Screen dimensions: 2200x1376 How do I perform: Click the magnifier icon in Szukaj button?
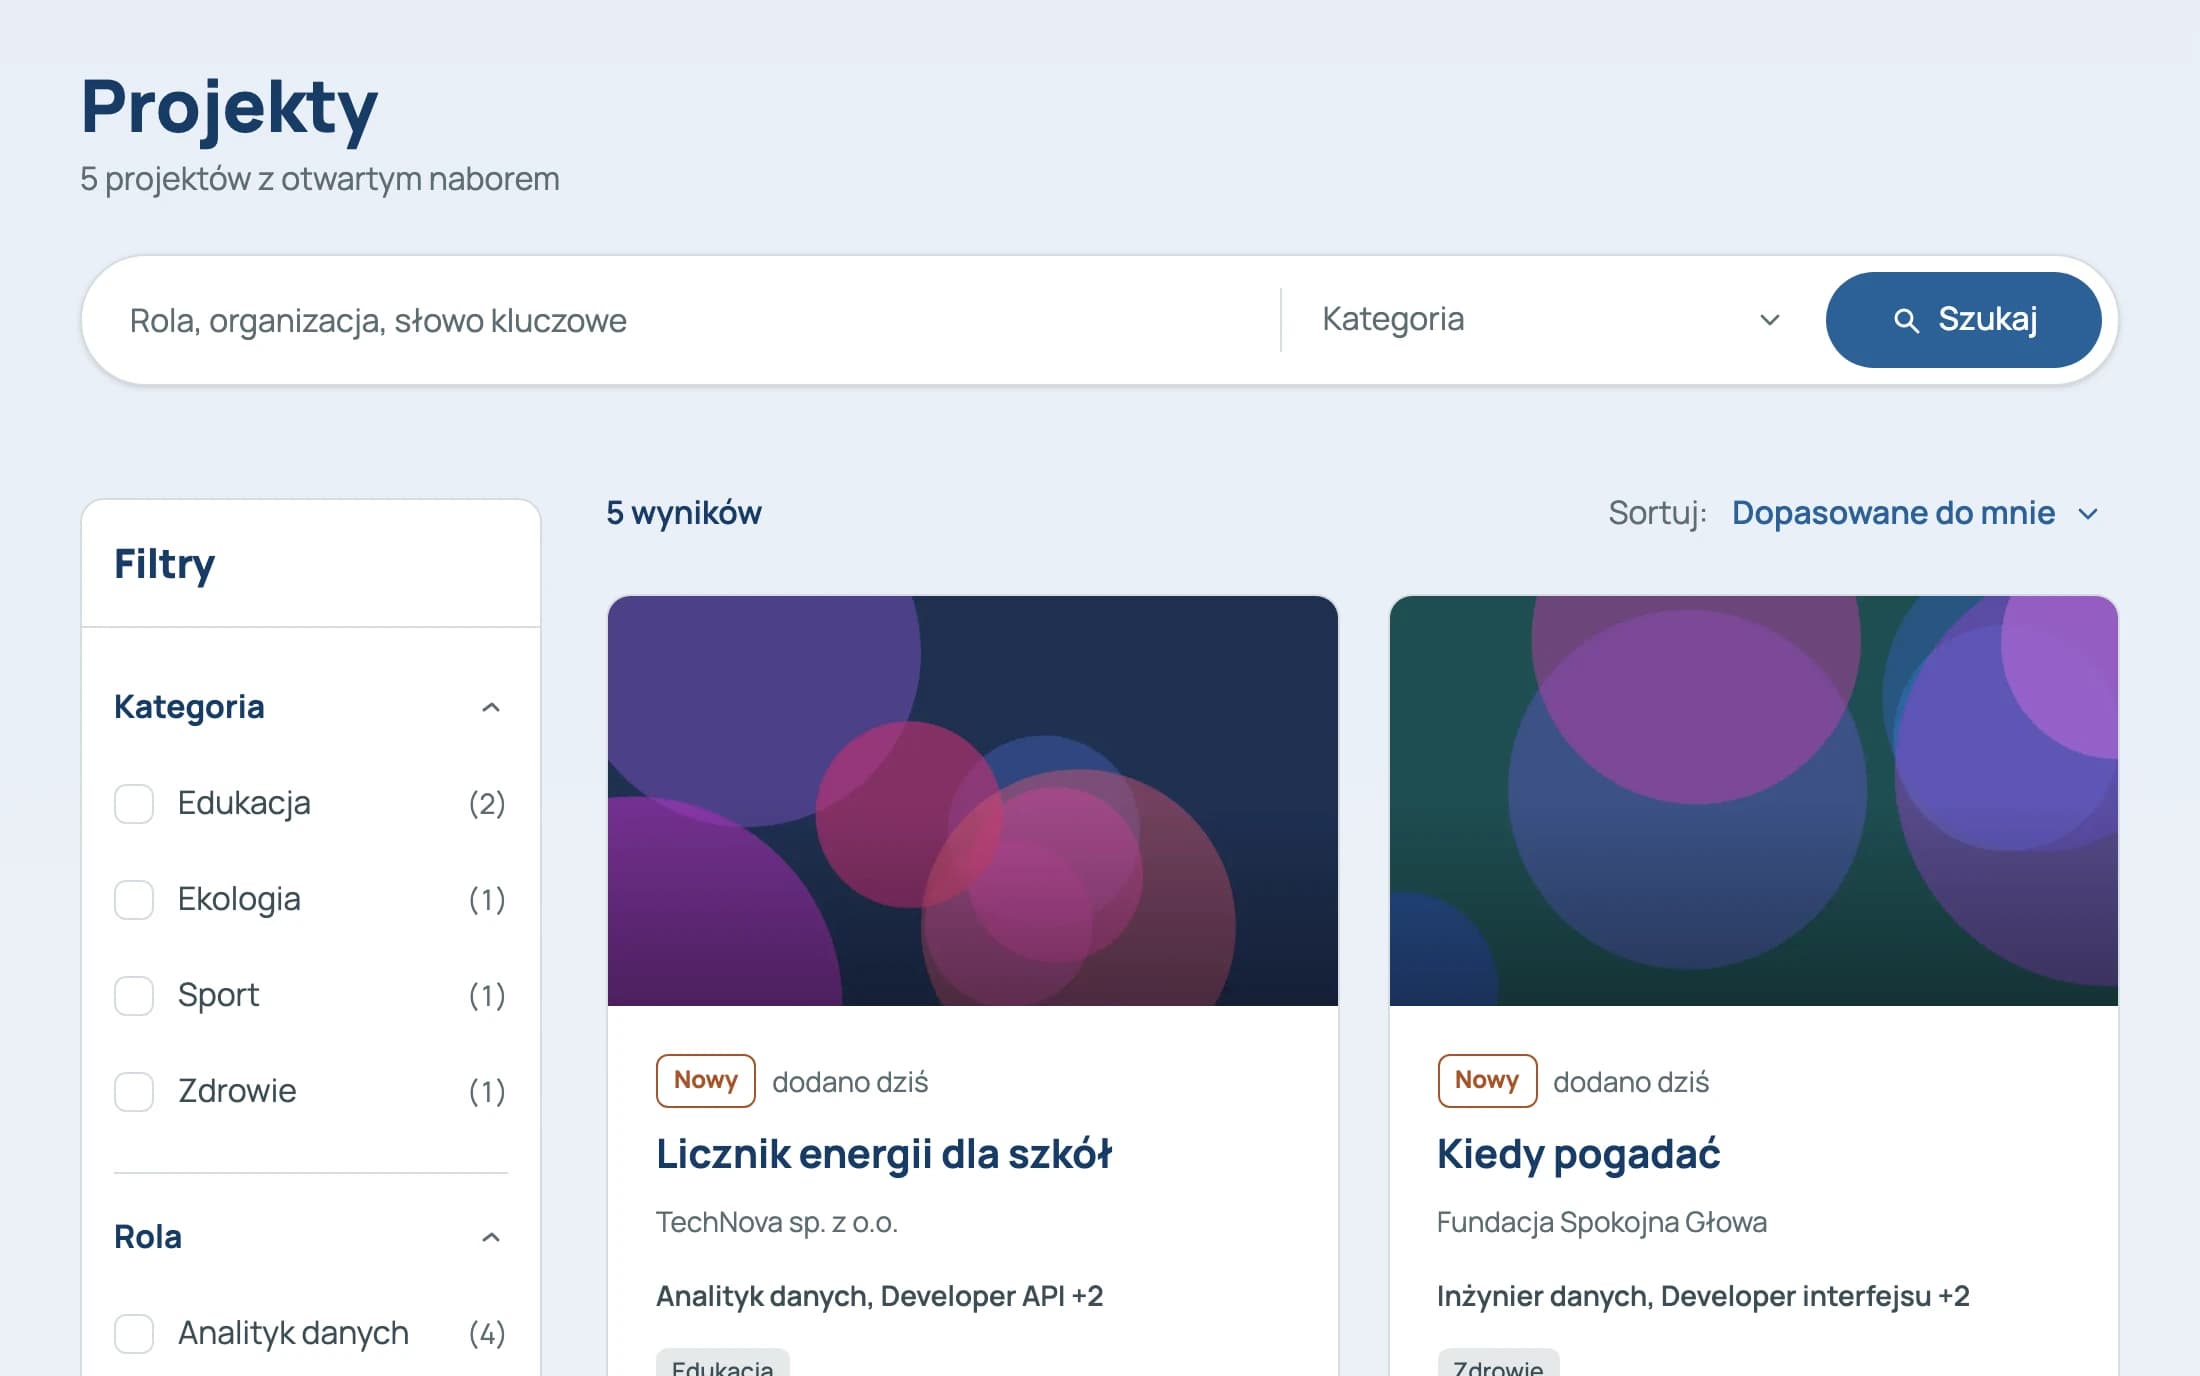click(x=1906, y=320)
